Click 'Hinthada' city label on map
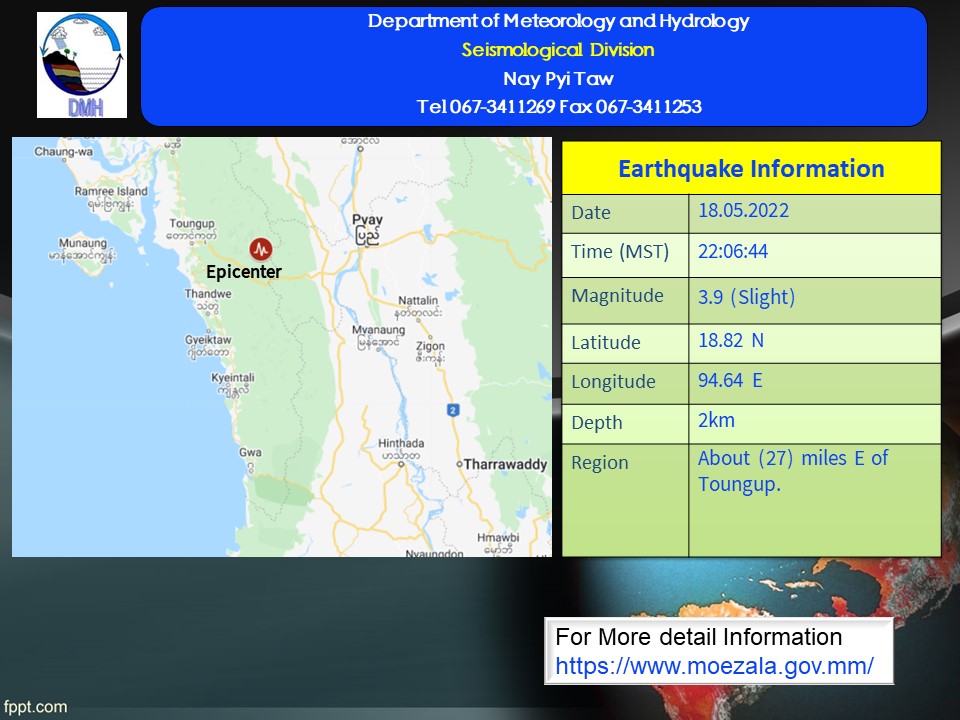The width and height of the screenshot is (960, 720). click(x=401, y=443)
